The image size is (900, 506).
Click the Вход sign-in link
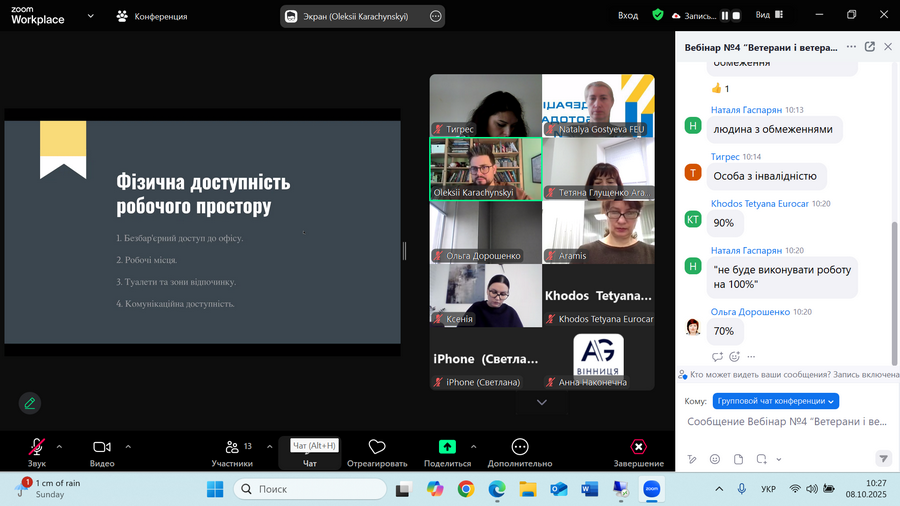(x=628, y=15)
